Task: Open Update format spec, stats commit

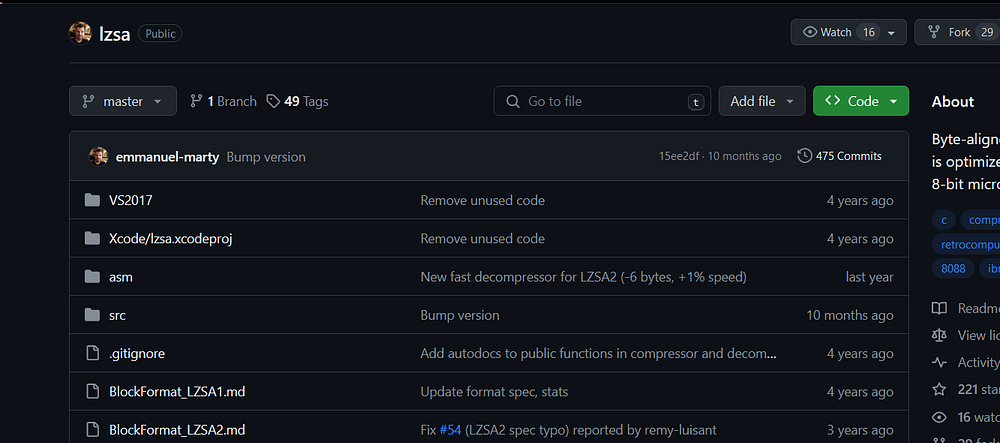Action: pos(494,391)
